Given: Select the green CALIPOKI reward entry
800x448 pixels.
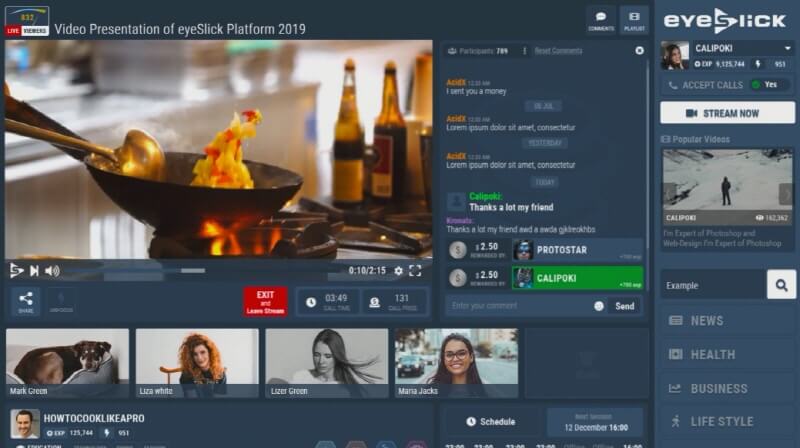Looking at the screenshot, I should 578,278.
